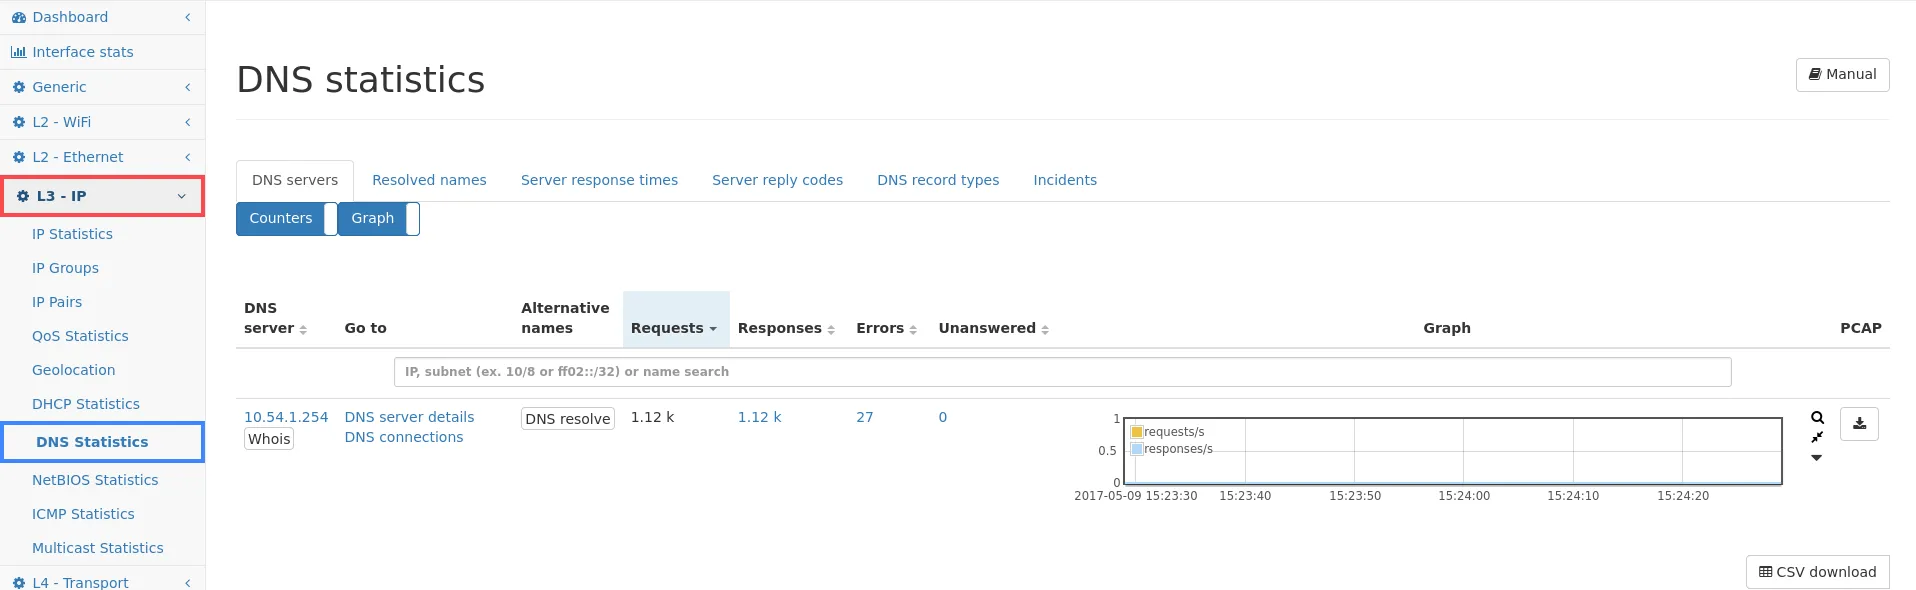The height and width of the screenshot is (590, 1916).
Task: Click the Whois button
Action: (269, 439)
